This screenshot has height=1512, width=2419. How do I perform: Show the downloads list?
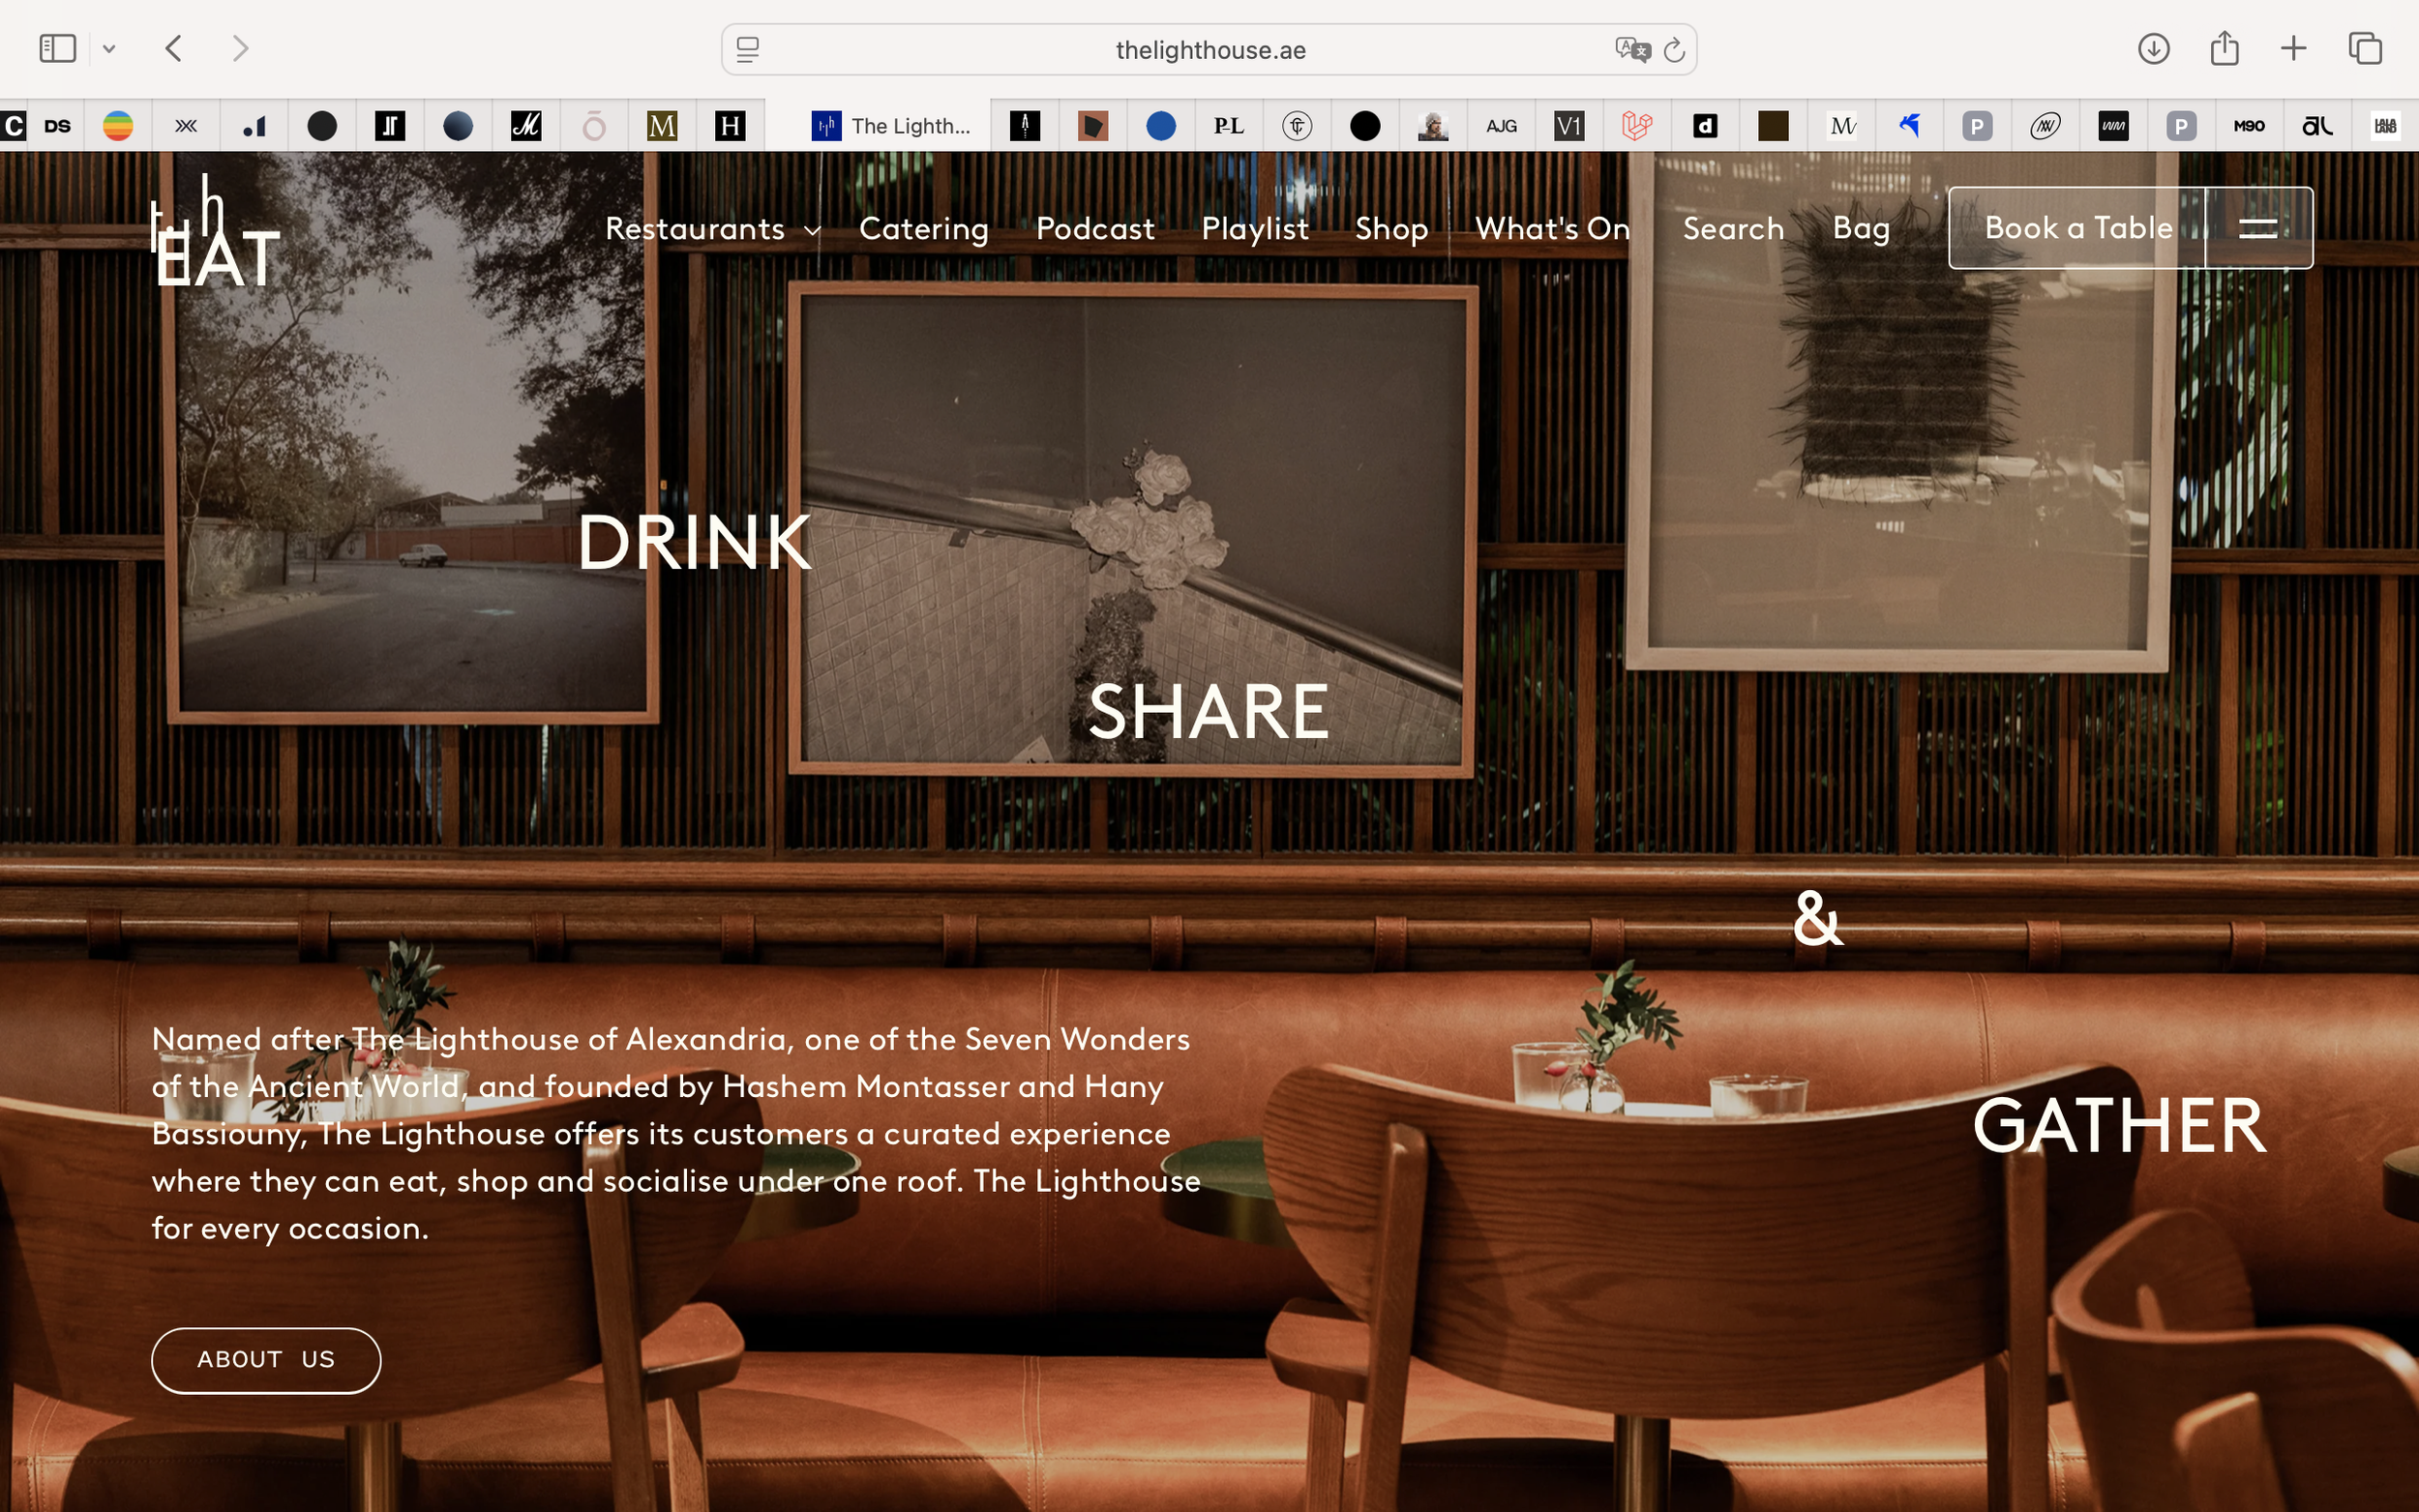2153,48
